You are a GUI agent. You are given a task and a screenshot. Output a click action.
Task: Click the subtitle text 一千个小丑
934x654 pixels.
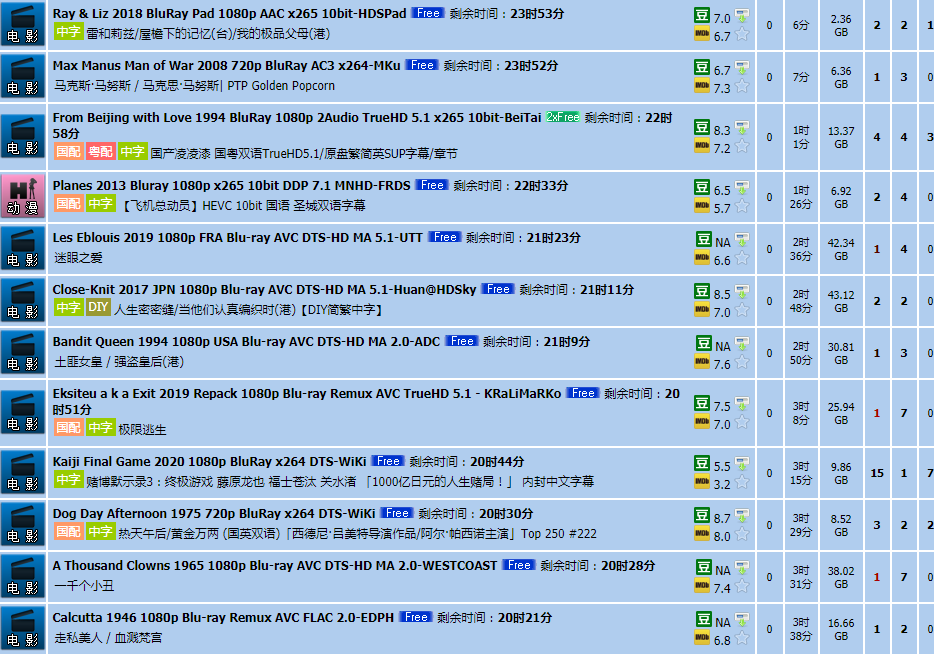pos(84,586)
